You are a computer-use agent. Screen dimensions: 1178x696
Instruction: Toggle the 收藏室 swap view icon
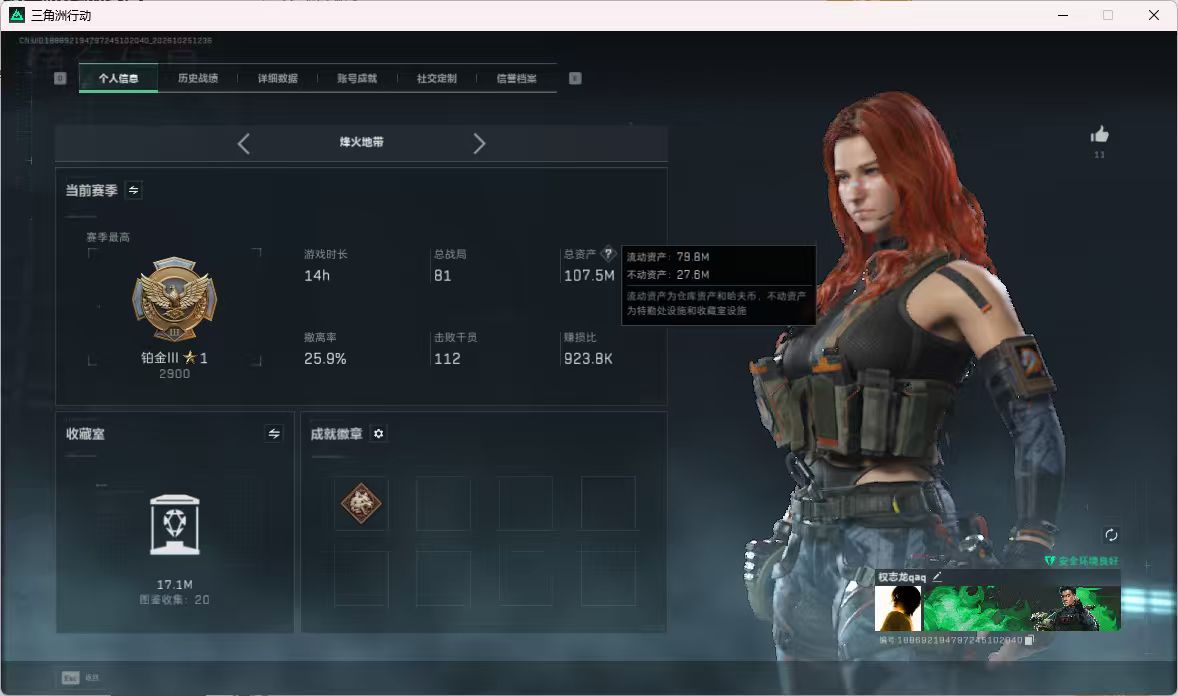point(273,434)
